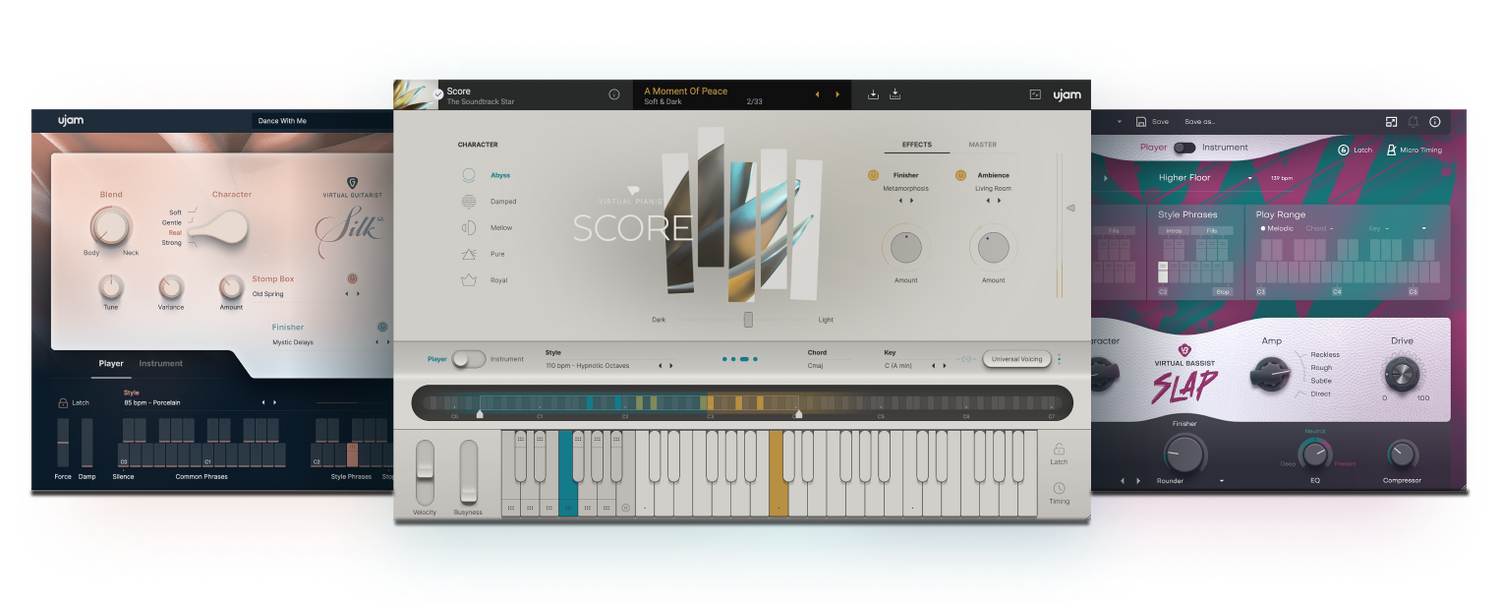Switch to the MASTER tab

click(x=982, y=145)
